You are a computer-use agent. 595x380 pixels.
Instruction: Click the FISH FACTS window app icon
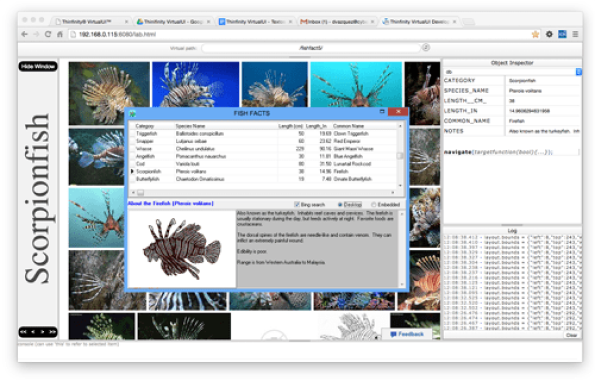tap(132, 113)
